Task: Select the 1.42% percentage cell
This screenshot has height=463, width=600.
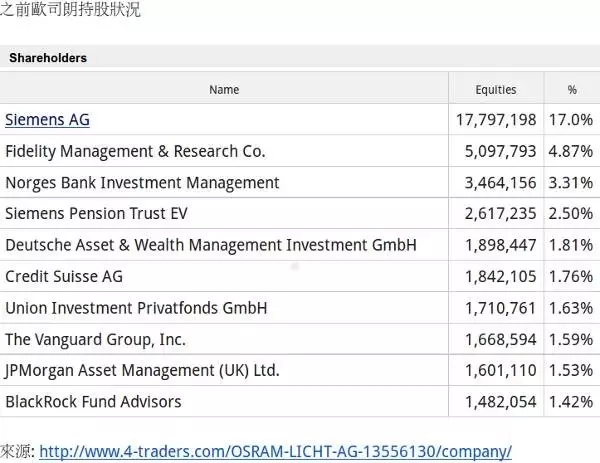Action: click(571, 401)
